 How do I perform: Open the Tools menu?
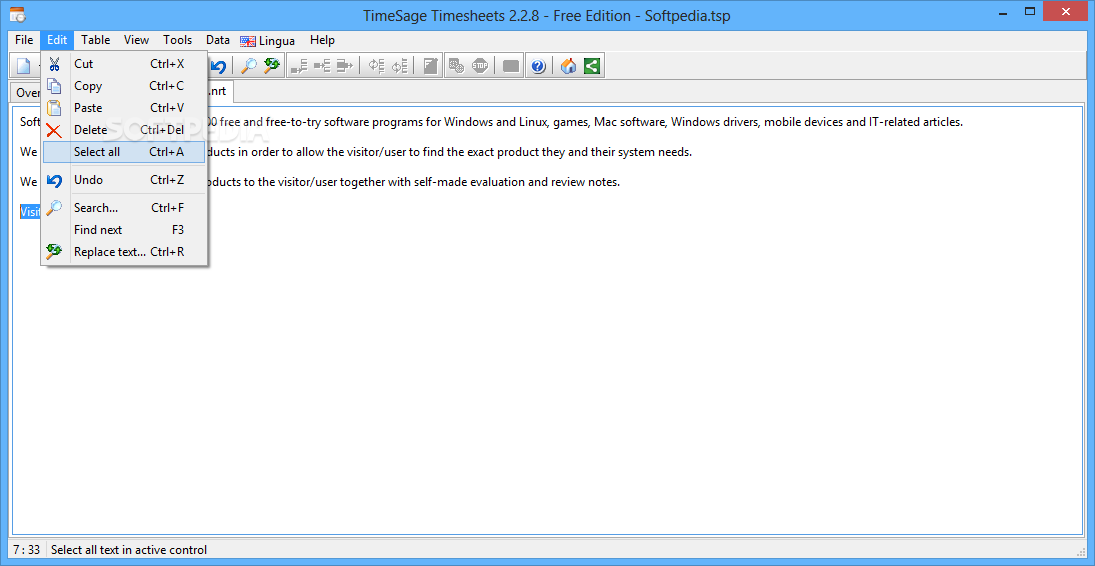(177, 40)
